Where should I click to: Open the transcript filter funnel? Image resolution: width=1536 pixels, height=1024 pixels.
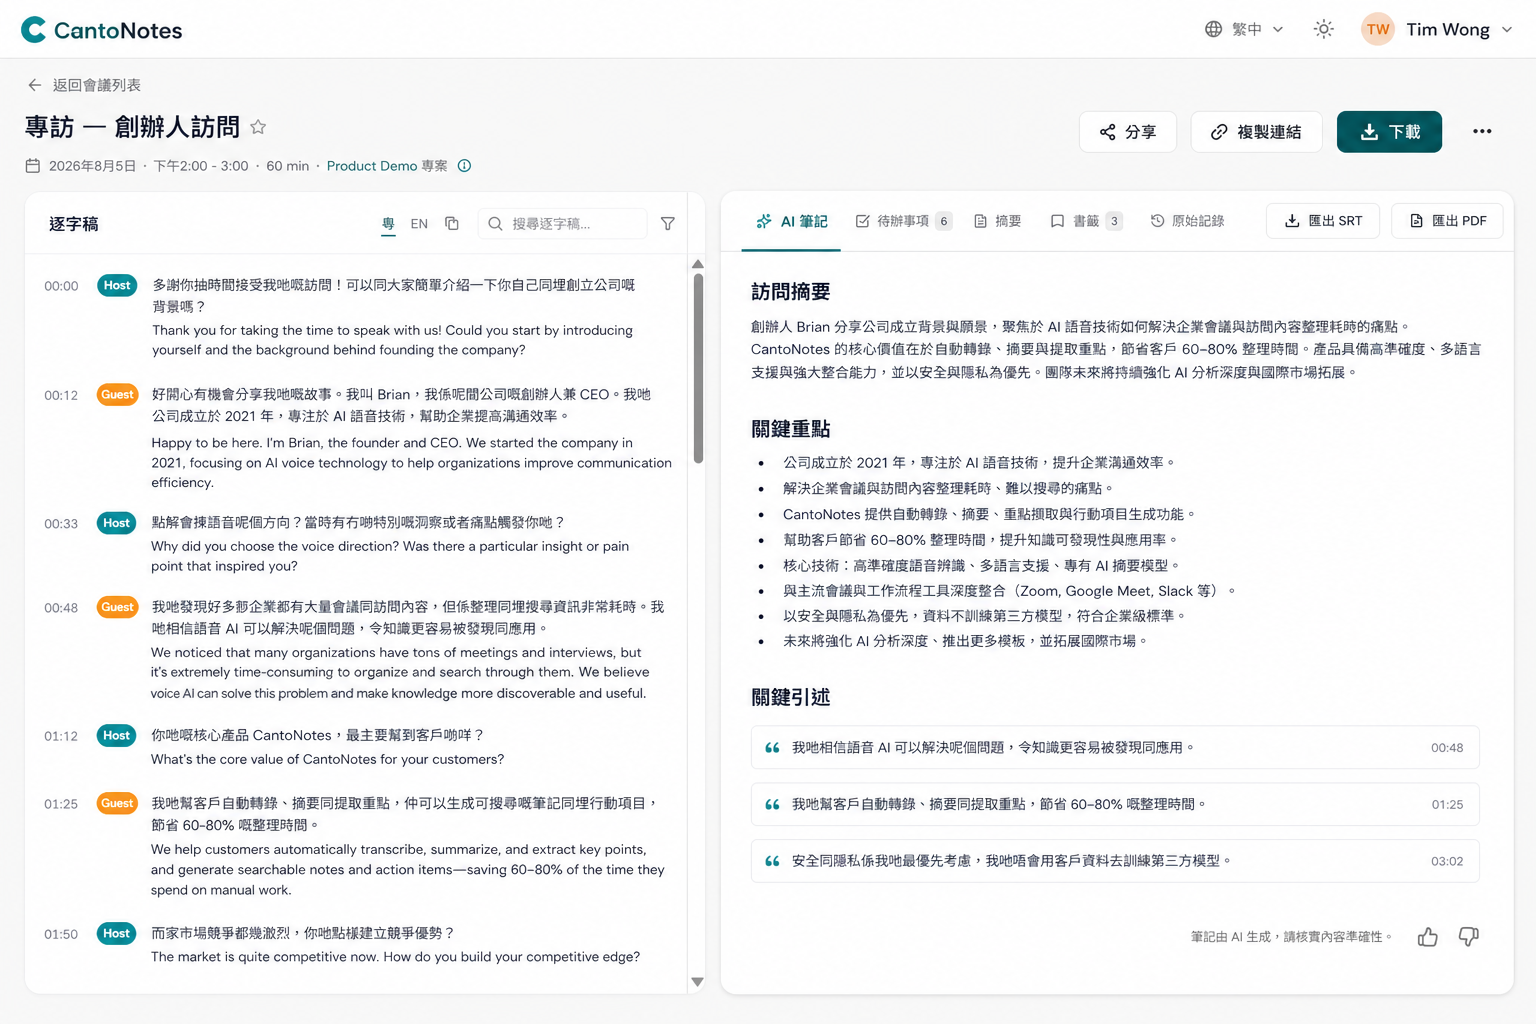click(668, 224)
